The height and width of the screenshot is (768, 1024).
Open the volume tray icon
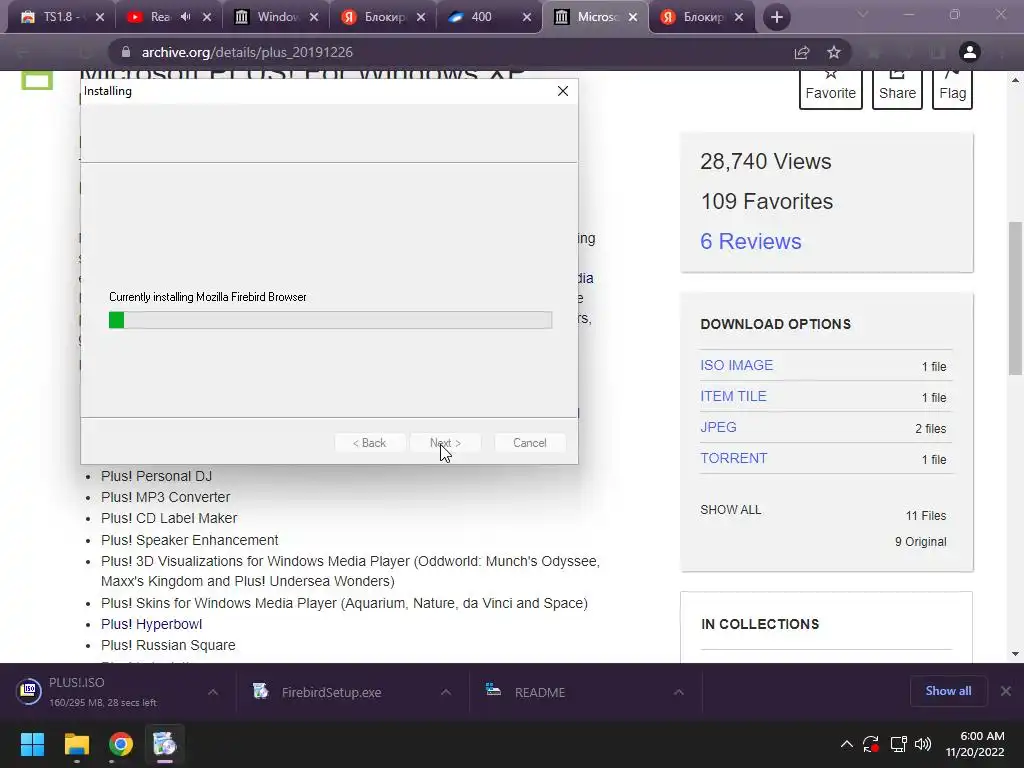923,744
